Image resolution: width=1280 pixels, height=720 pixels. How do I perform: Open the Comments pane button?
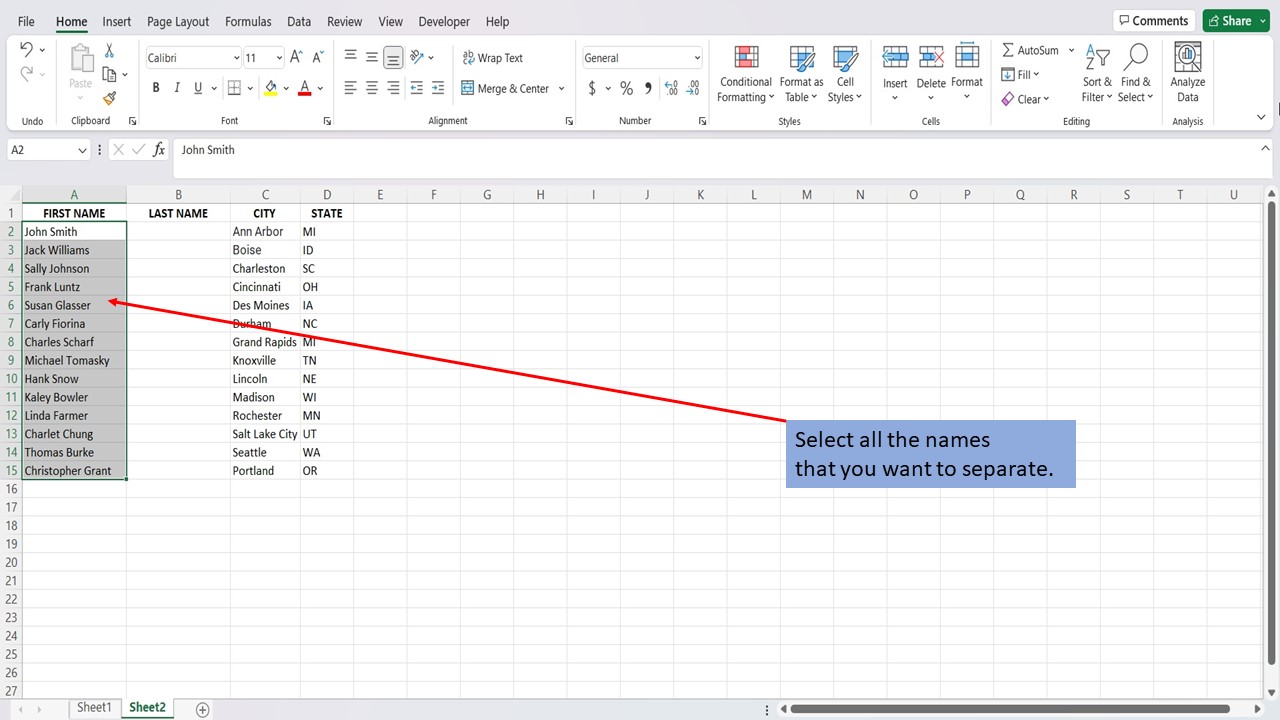point(1155,21)
